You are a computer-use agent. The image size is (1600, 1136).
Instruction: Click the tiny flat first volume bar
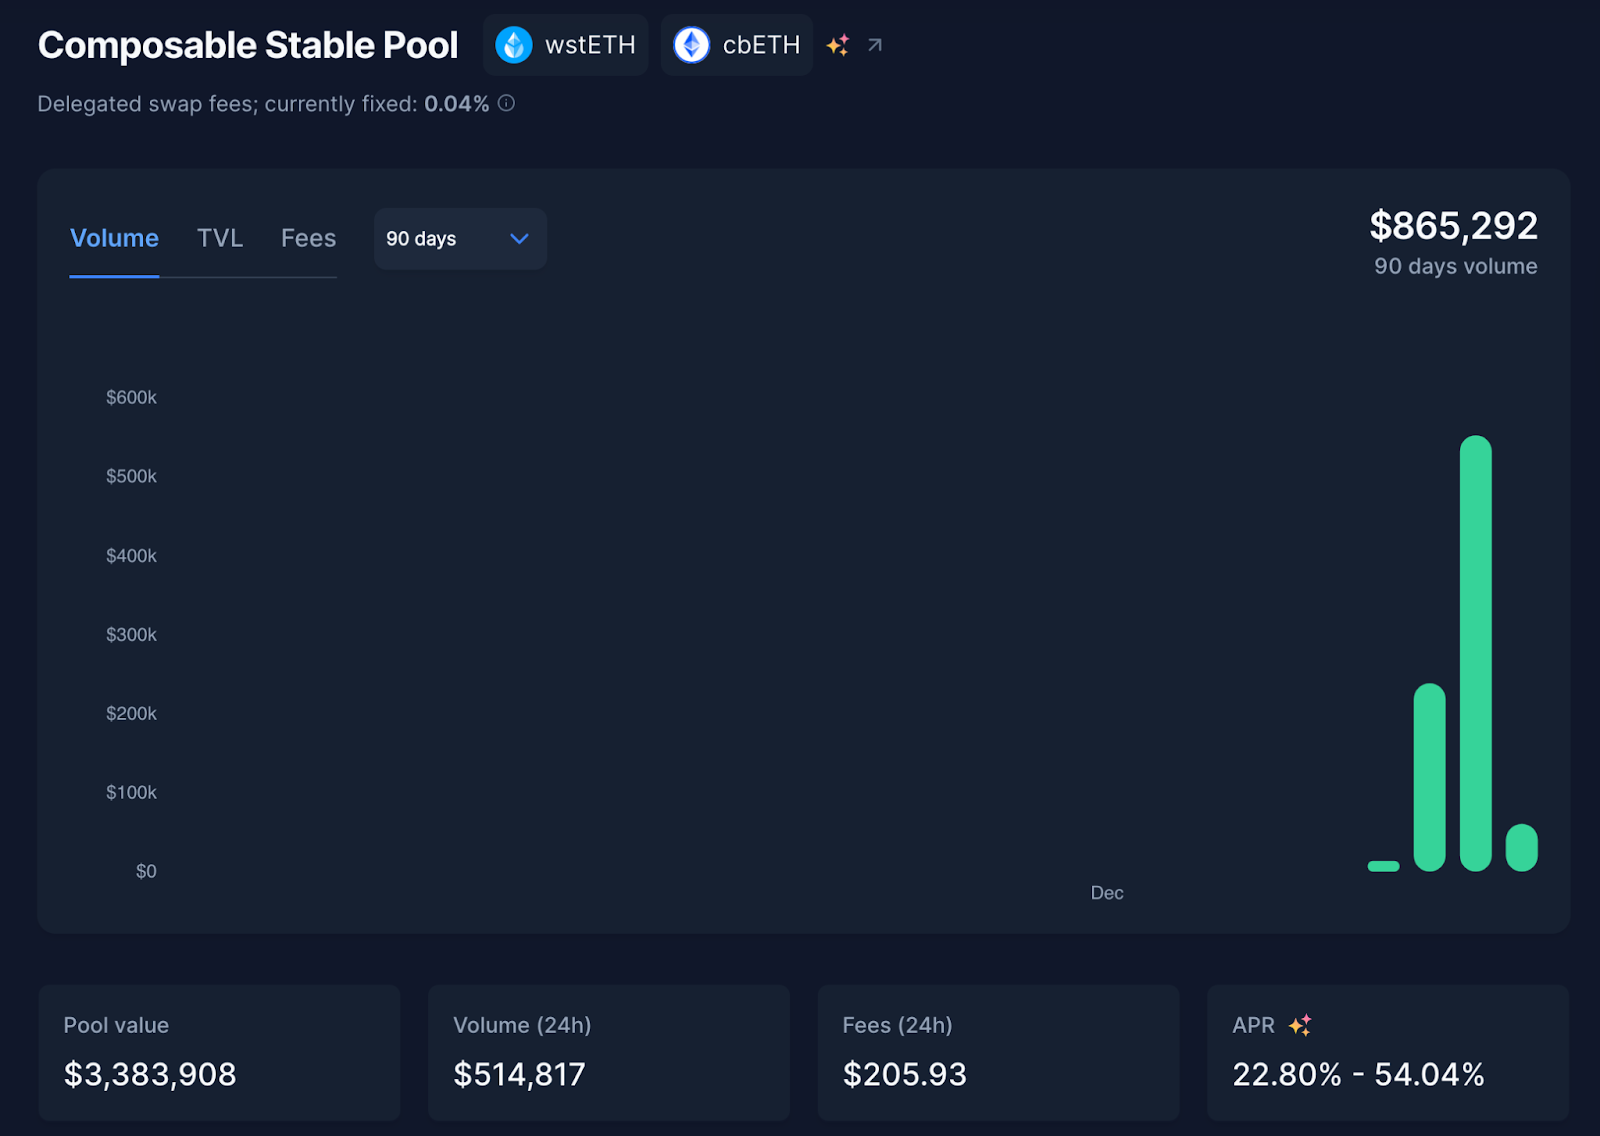(1384, 866)
